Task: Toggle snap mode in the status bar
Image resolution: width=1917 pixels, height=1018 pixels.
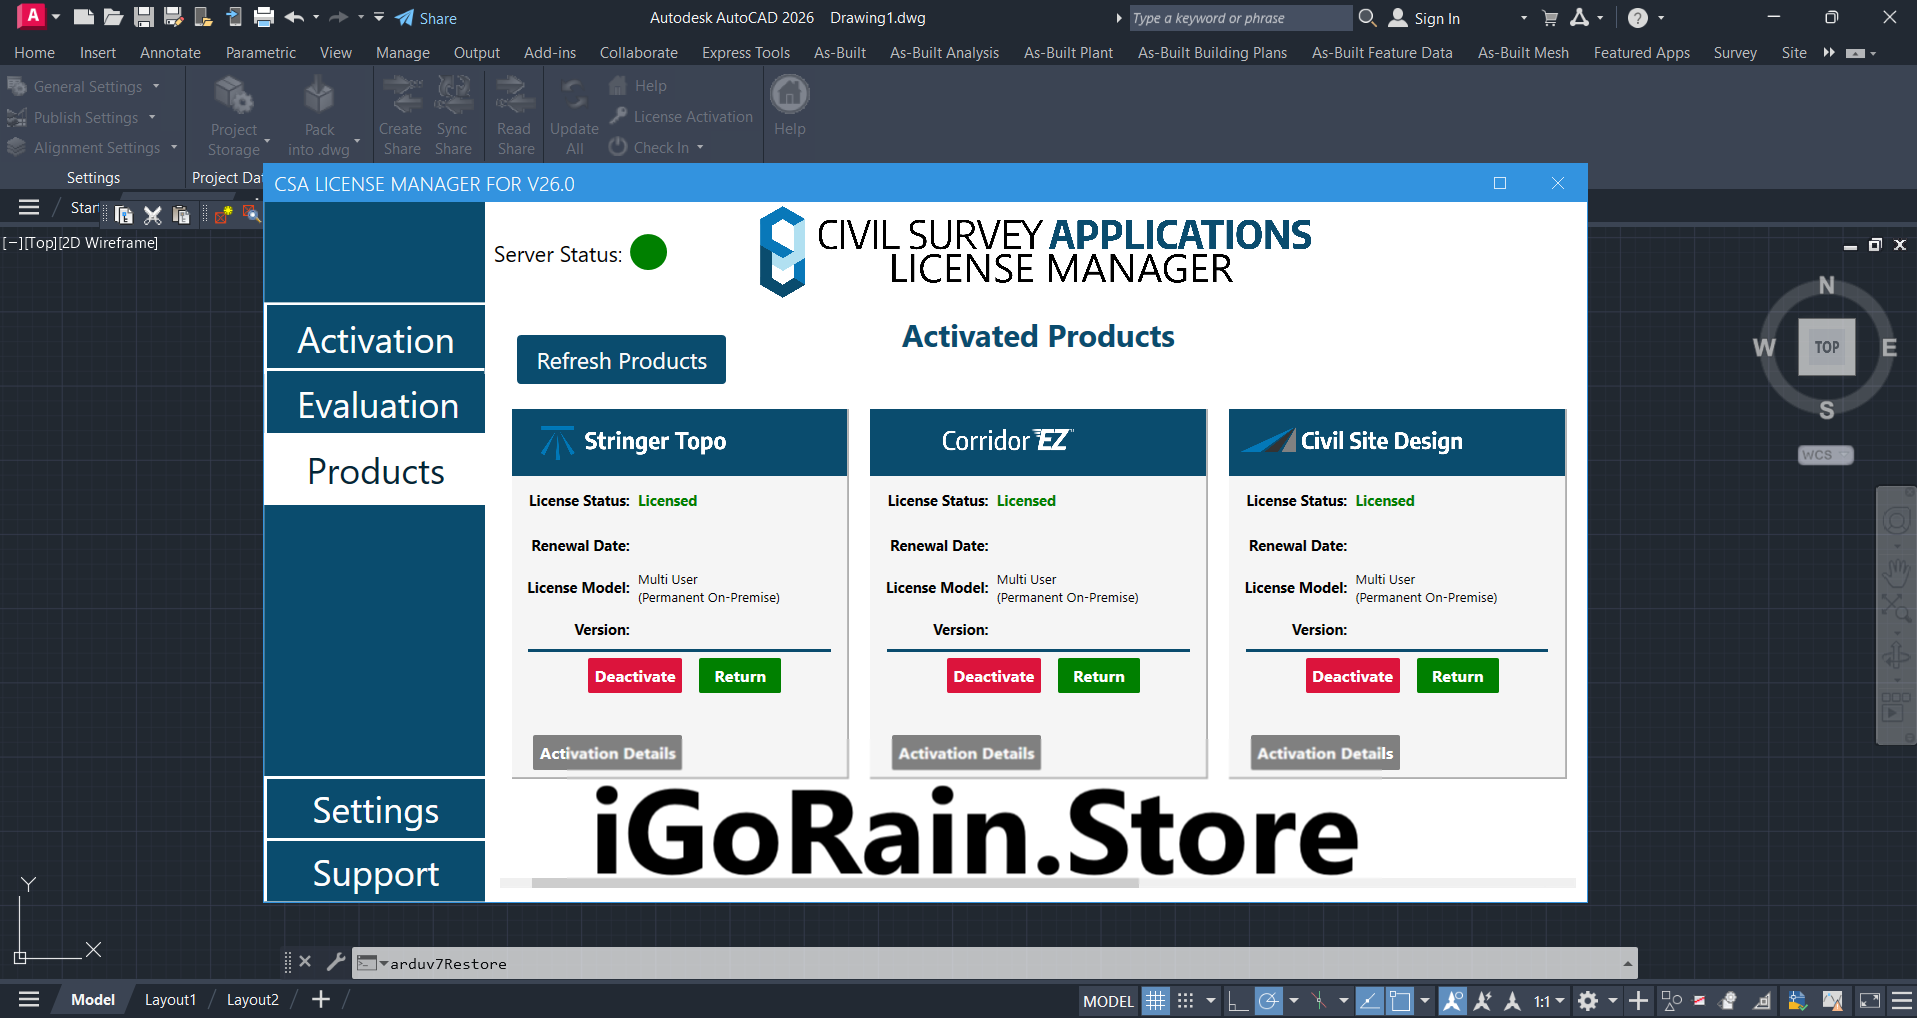Action: 1186,1000
